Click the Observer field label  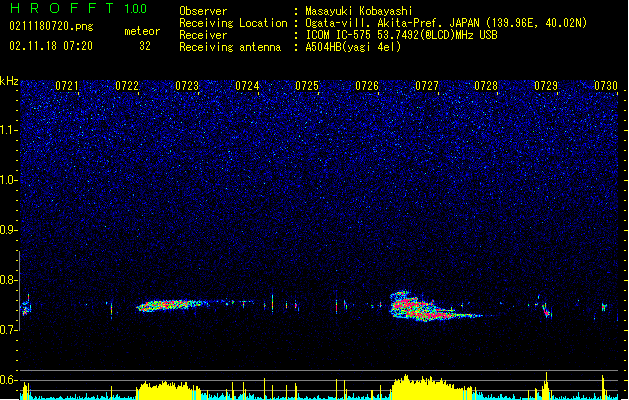click(203, 11)
